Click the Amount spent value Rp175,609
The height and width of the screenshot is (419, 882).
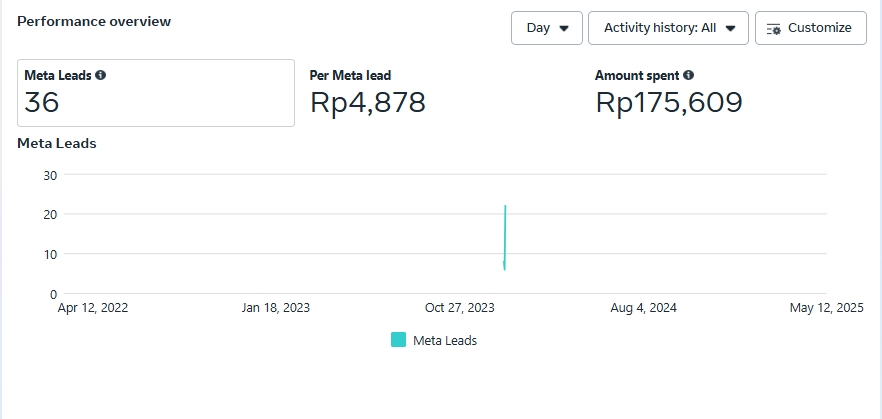(x=669, y=102)
